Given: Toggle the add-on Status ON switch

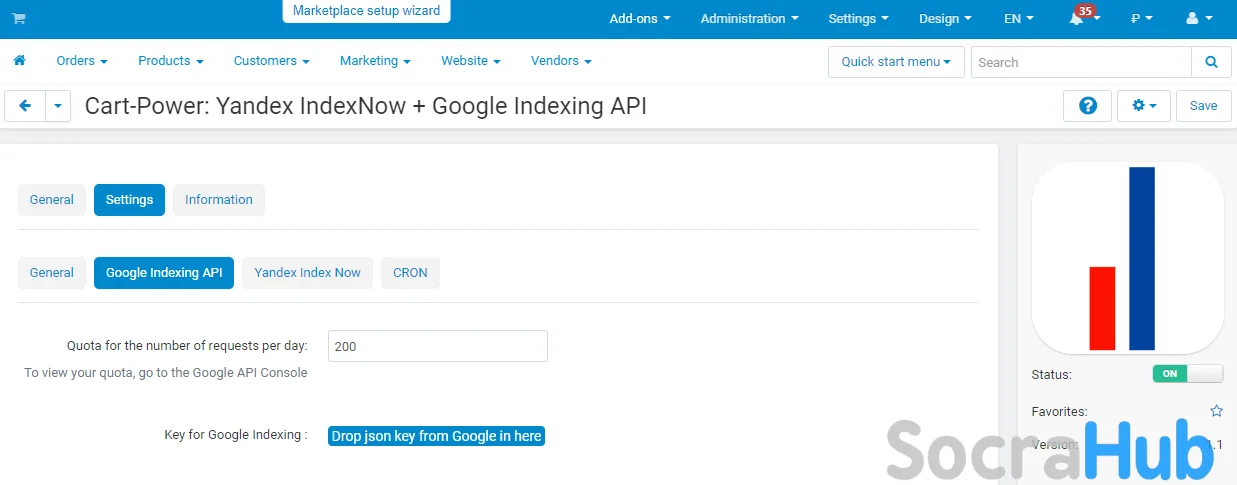Looking at the screenshot, I should click(1187, 374).
